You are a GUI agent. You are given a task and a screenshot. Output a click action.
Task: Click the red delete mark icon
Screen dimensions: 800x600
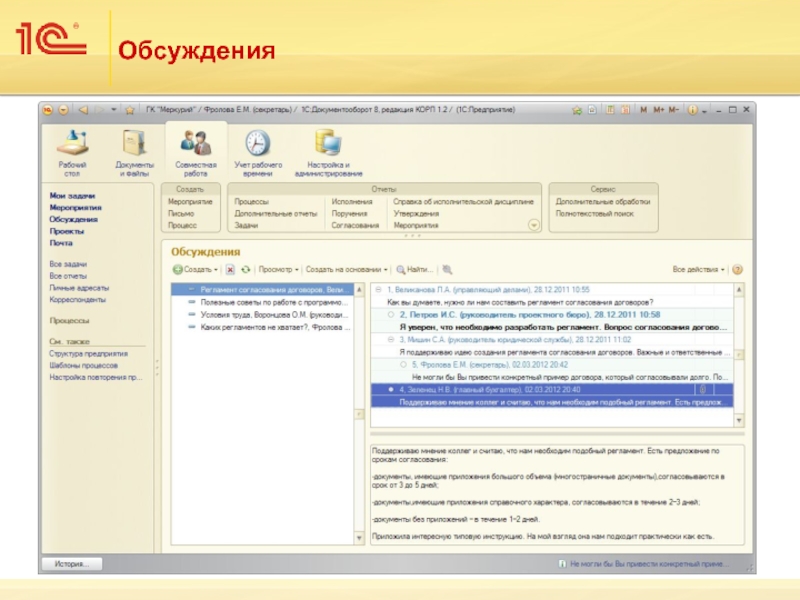coord(230,270)
